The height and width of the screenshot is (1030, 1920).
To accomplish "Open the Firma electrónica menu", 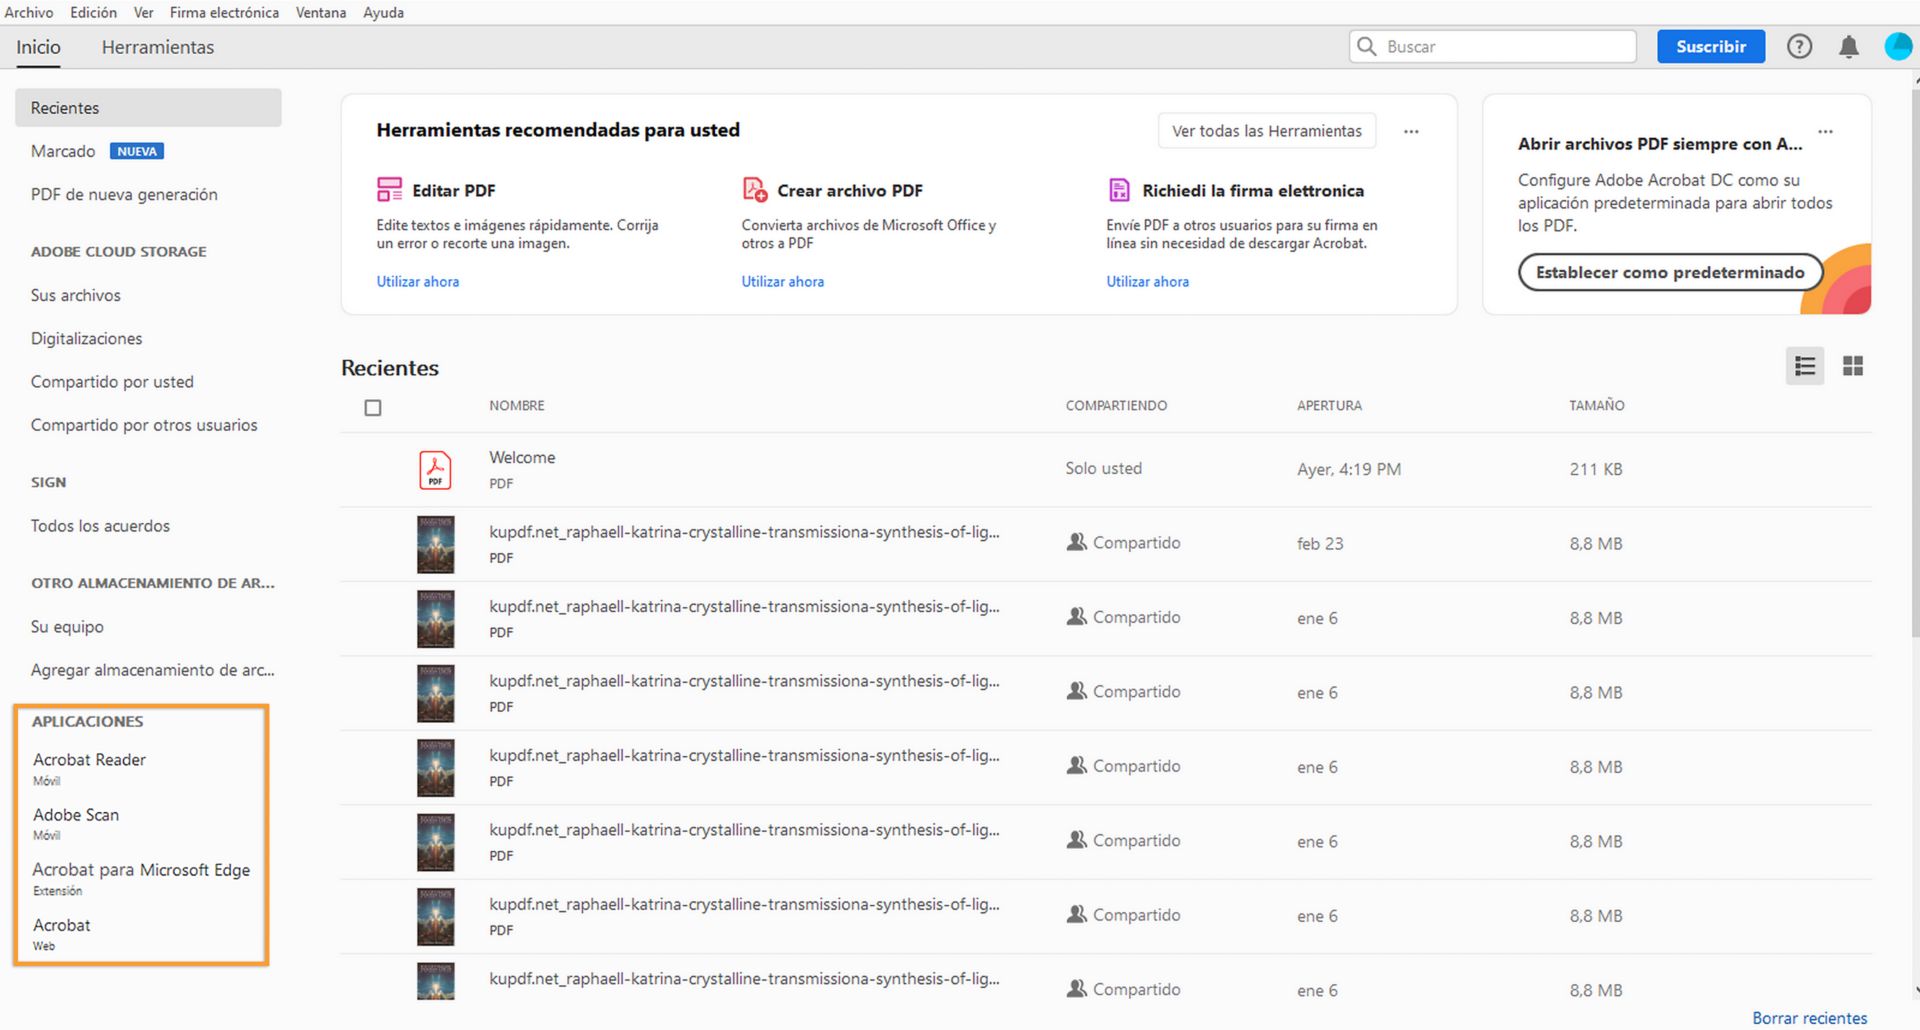I will click(224, 13).
